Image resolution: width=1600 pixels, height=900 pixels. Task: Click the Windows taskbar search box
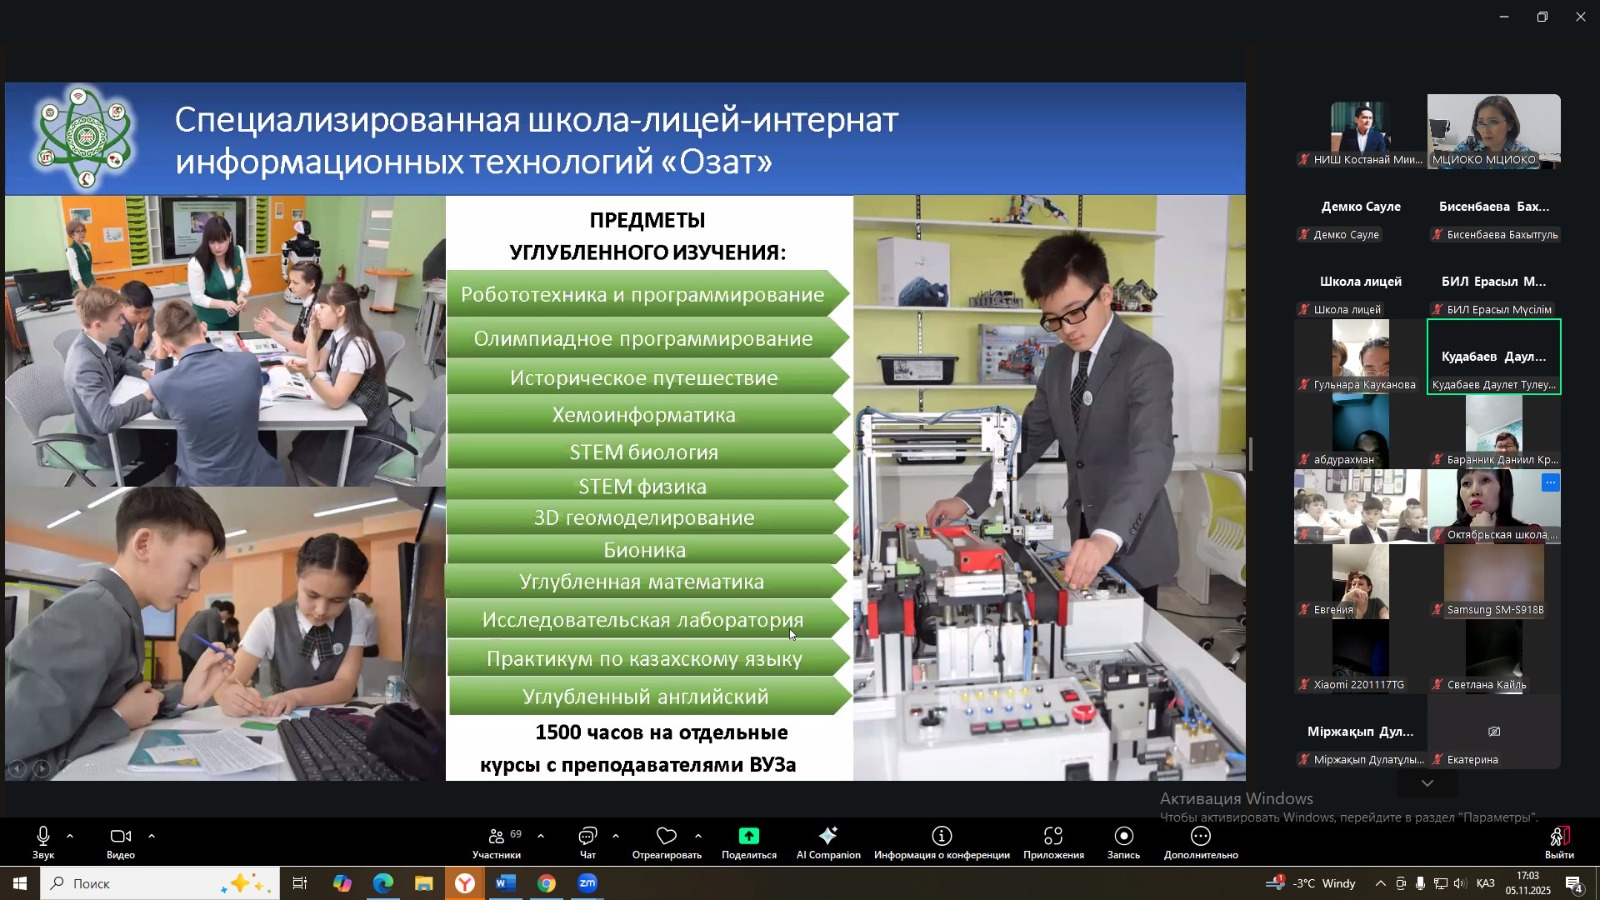click(x=140, y=883)
